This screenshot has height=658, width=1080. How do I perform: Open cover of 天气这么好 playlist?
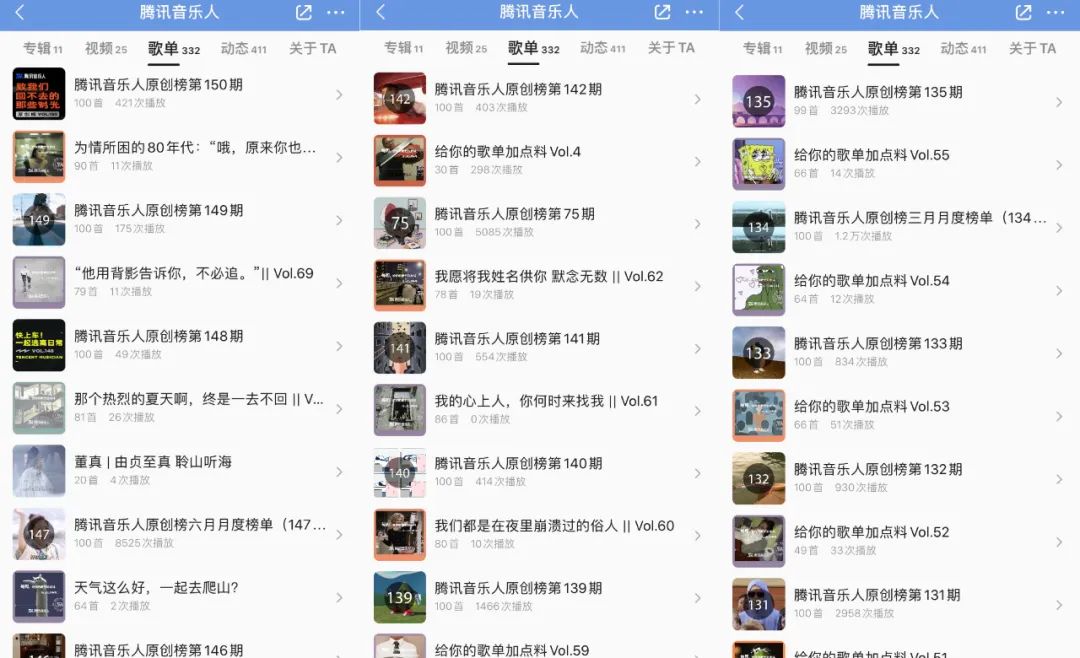click(39, 597)
